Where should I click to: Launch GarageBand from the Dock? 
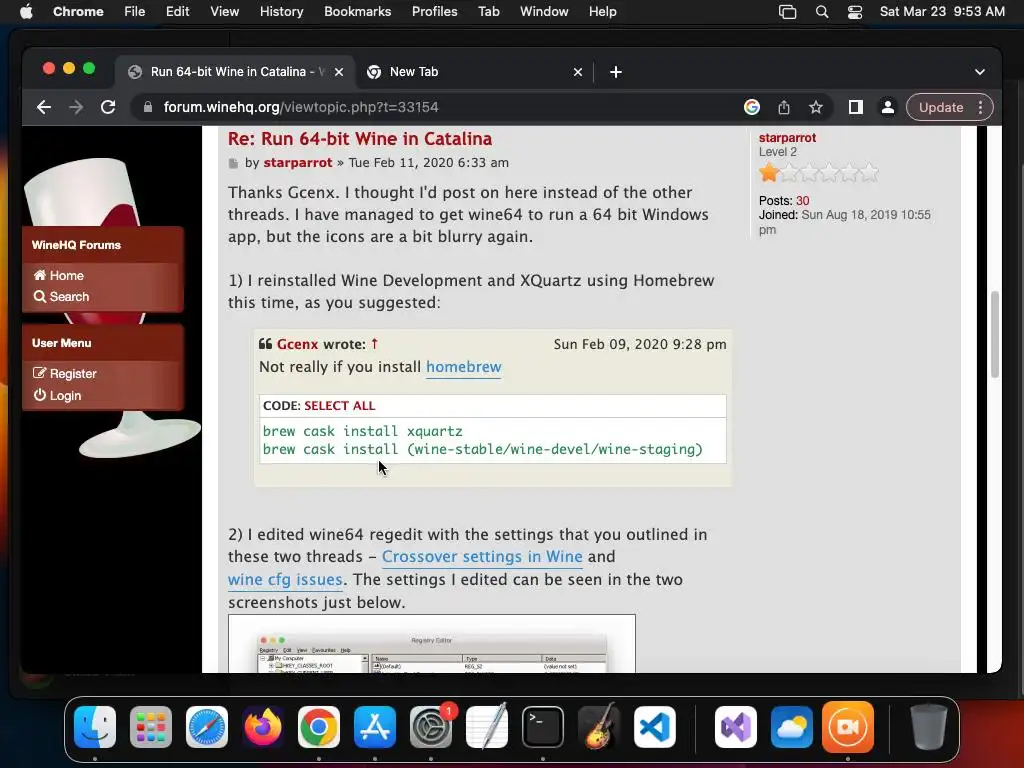599,727
